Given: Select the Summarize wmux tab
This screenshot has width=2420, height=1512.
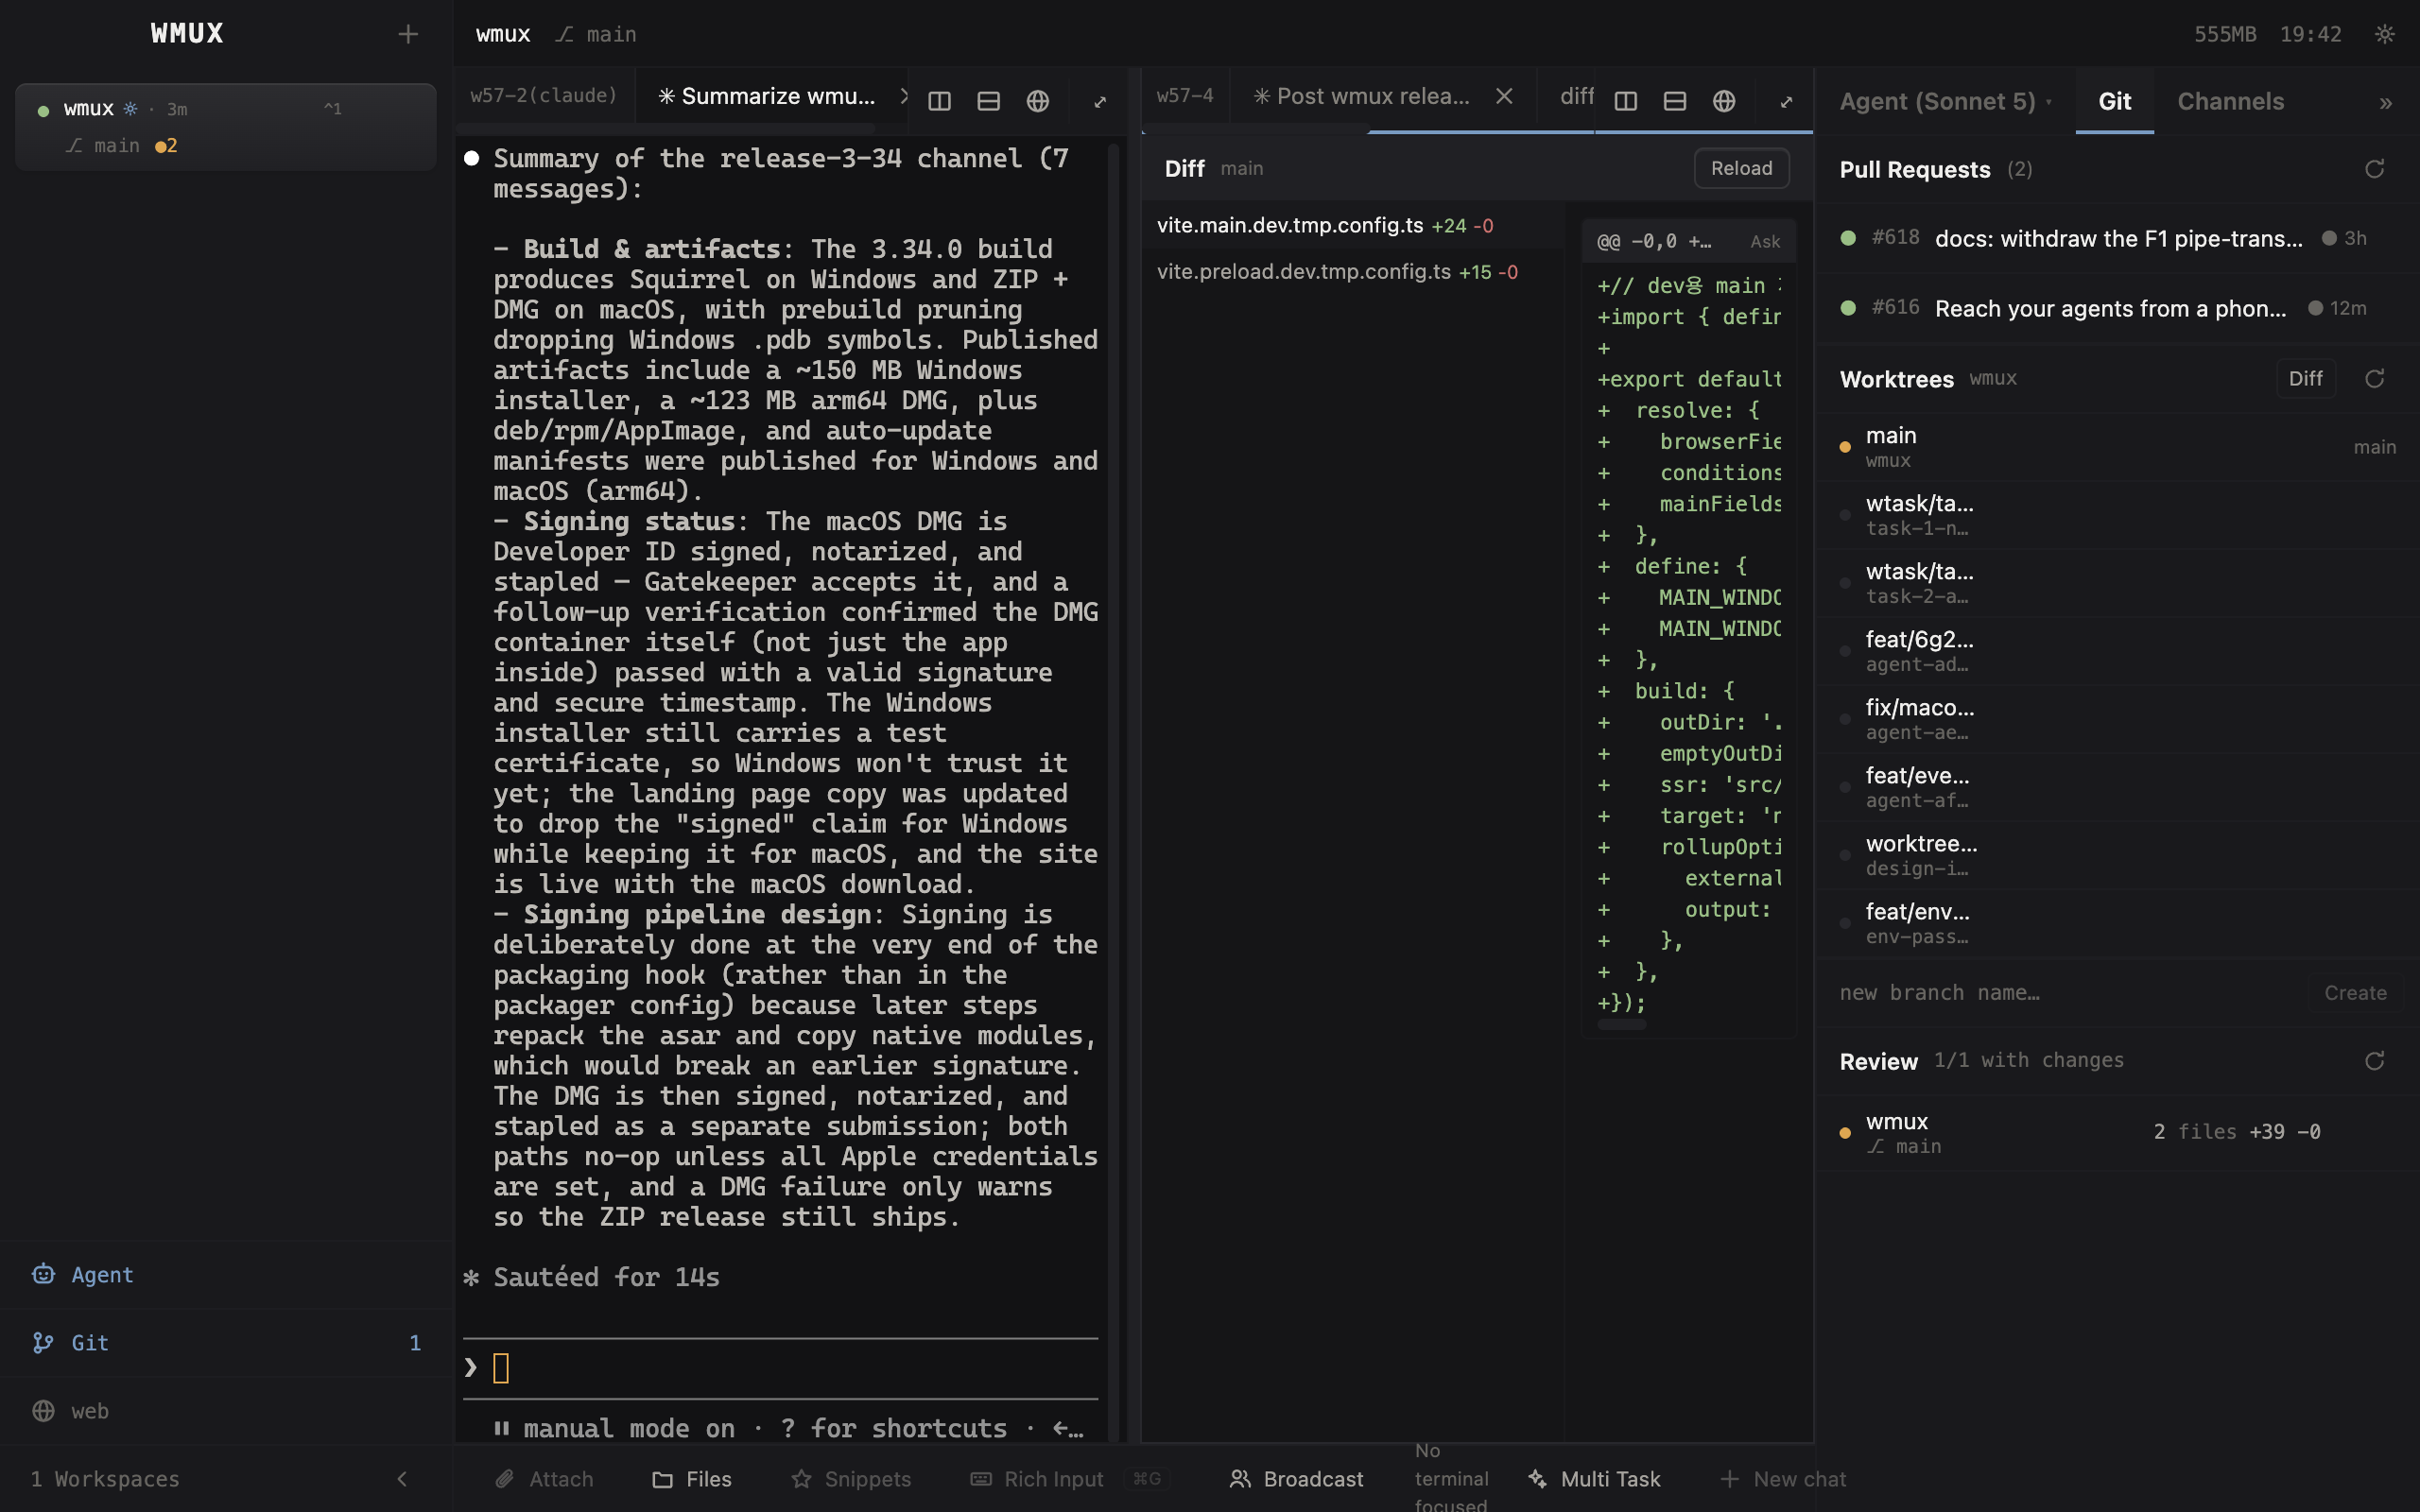Looking at the screenshot, I should click(x=766, y=96).
